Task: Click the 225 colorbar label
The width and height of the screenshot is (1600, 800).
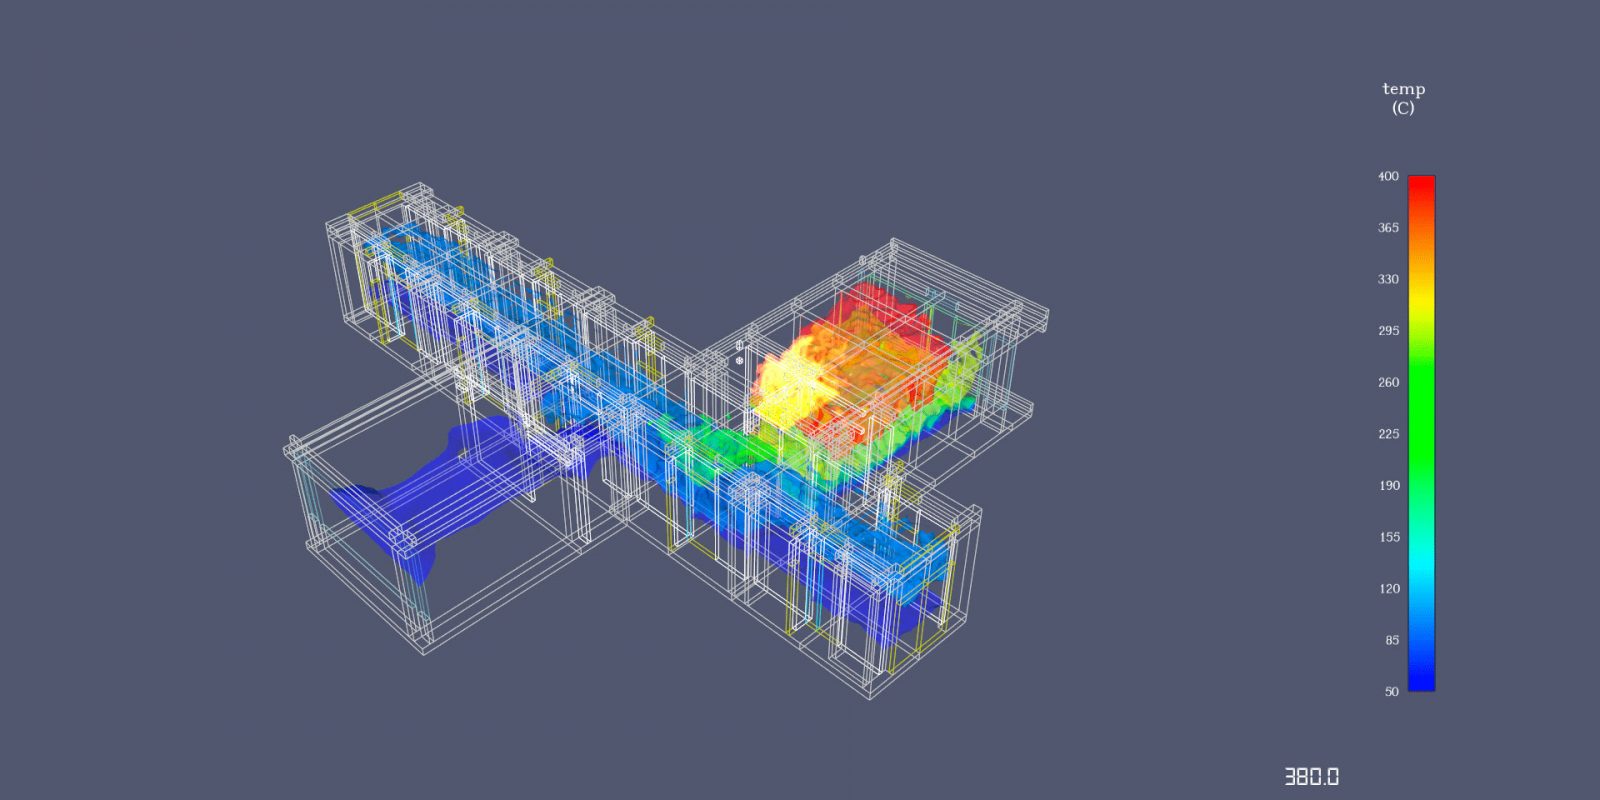Action: coord(1388,434)
